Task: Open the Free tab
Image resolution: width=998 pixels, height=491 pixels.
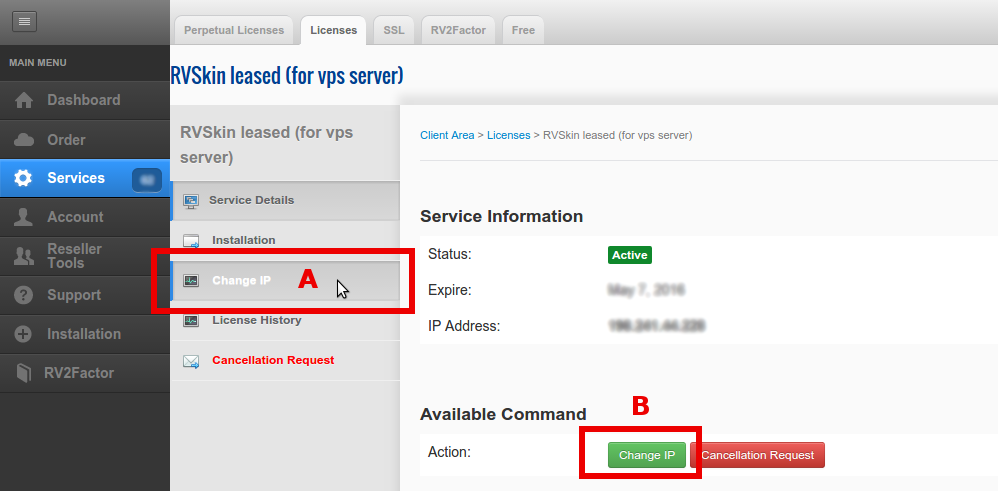Action: [523, 30]
